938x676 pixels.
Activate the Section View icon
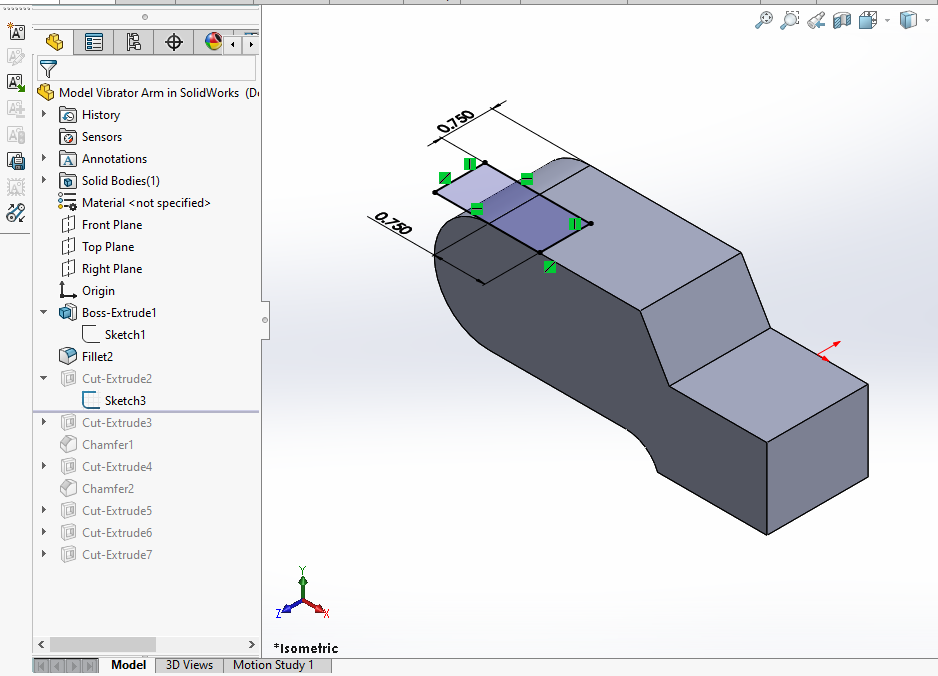842,20
